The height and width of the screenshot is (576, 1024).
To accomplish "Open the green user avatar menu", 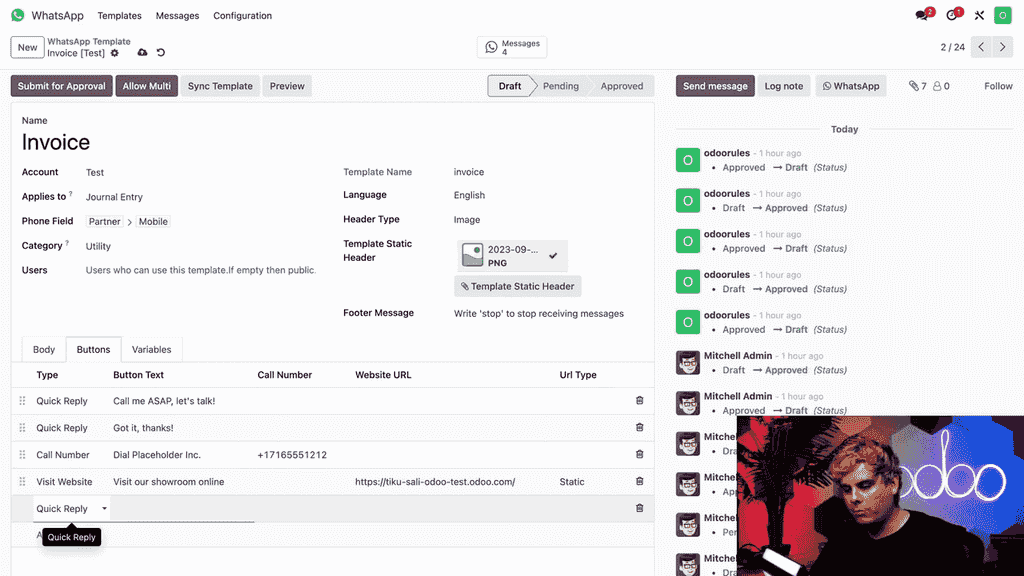I will pyautogui.click(x=1002, y=15).
